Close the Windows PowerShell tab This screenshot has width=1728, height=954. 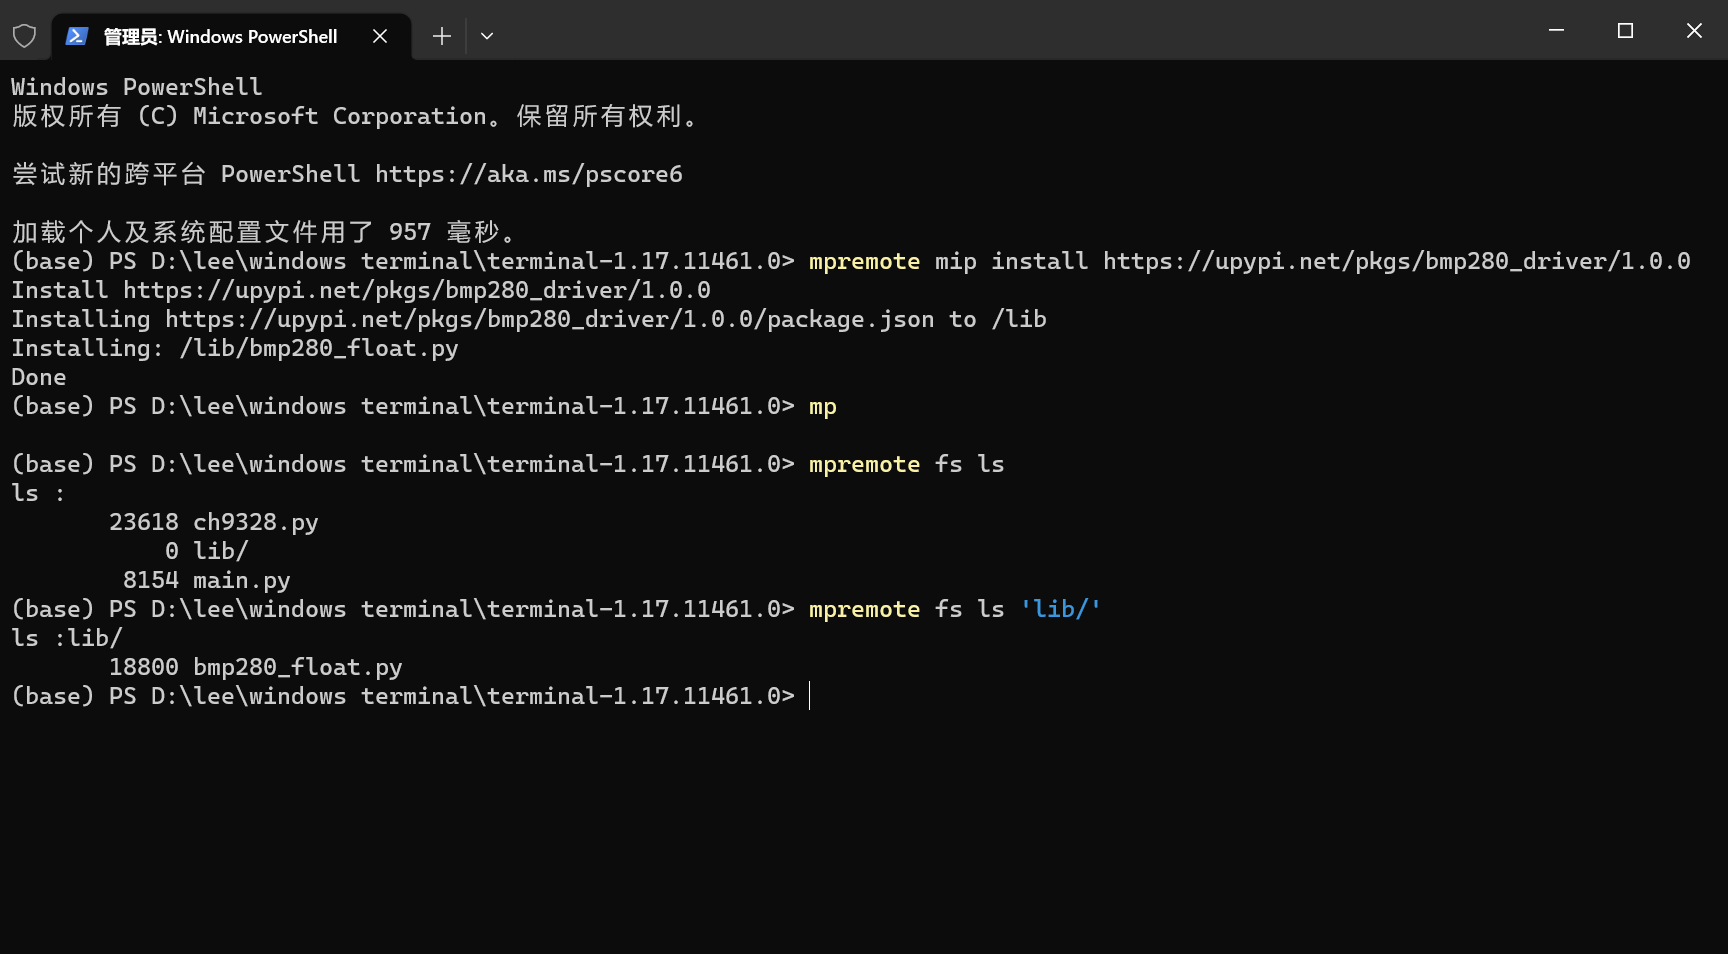[380, 36]
